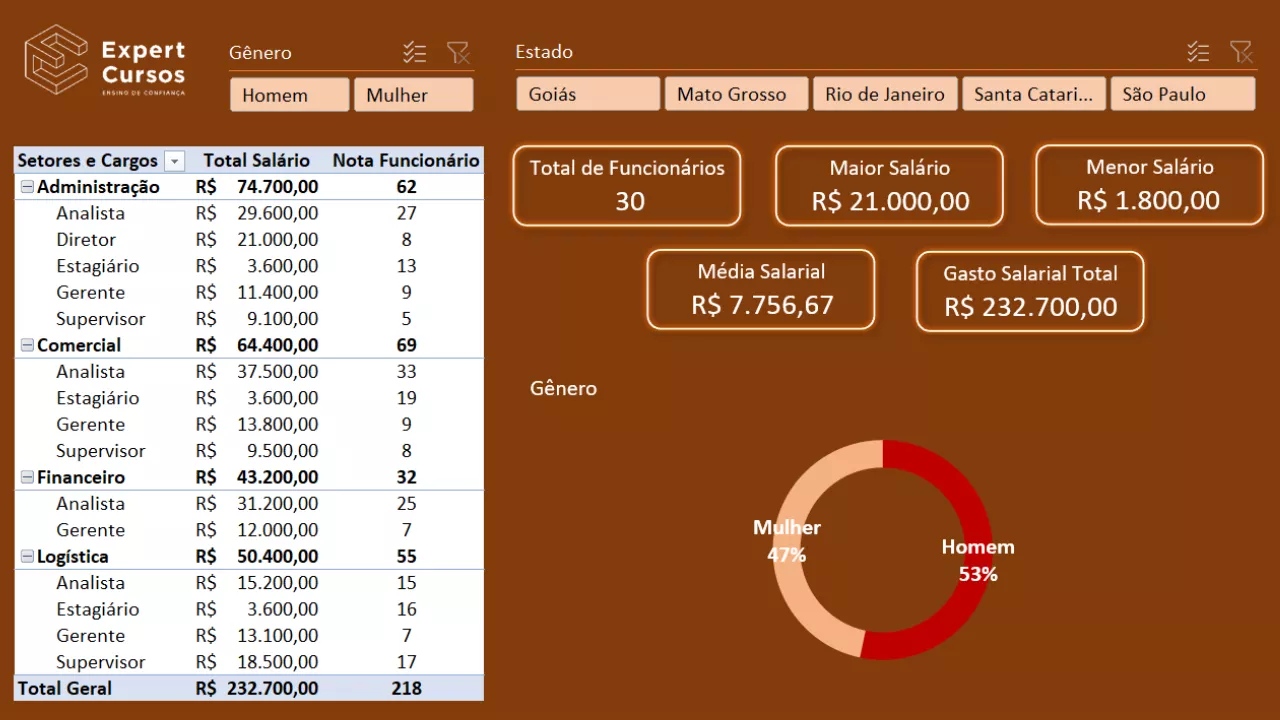Image resolution: width=1280 pixels, height=720 pixels.
Task: Open the Setores e Cargos filter dropdown
Action: [x=173, y=160]
